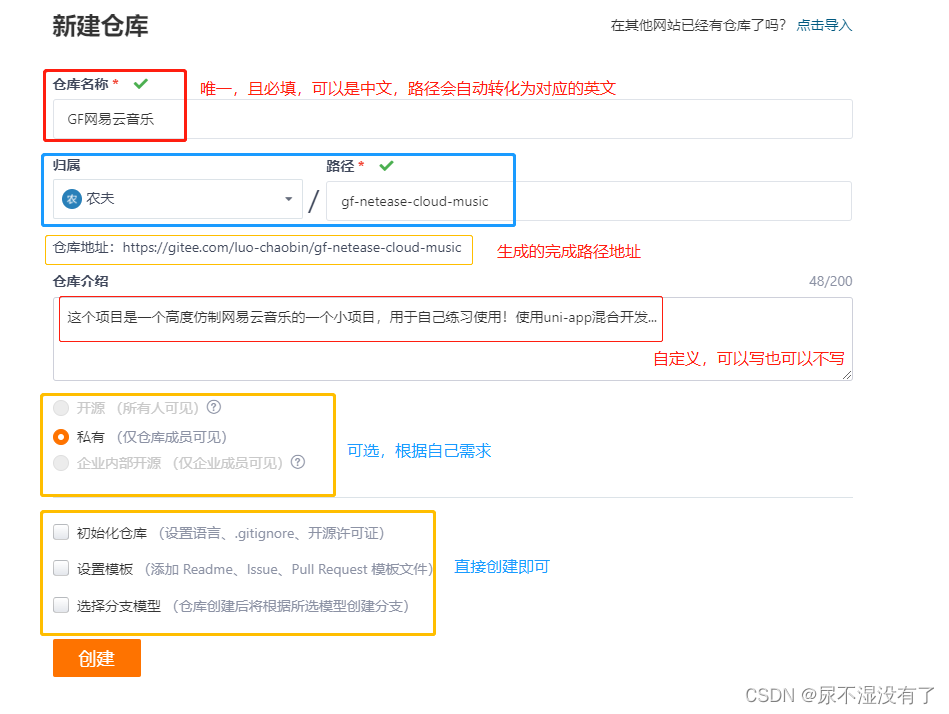The height and width of the screenshot is (714, 949).
Task: Enable the 初始化仓库 checkbox
Action: pos(61,532)
